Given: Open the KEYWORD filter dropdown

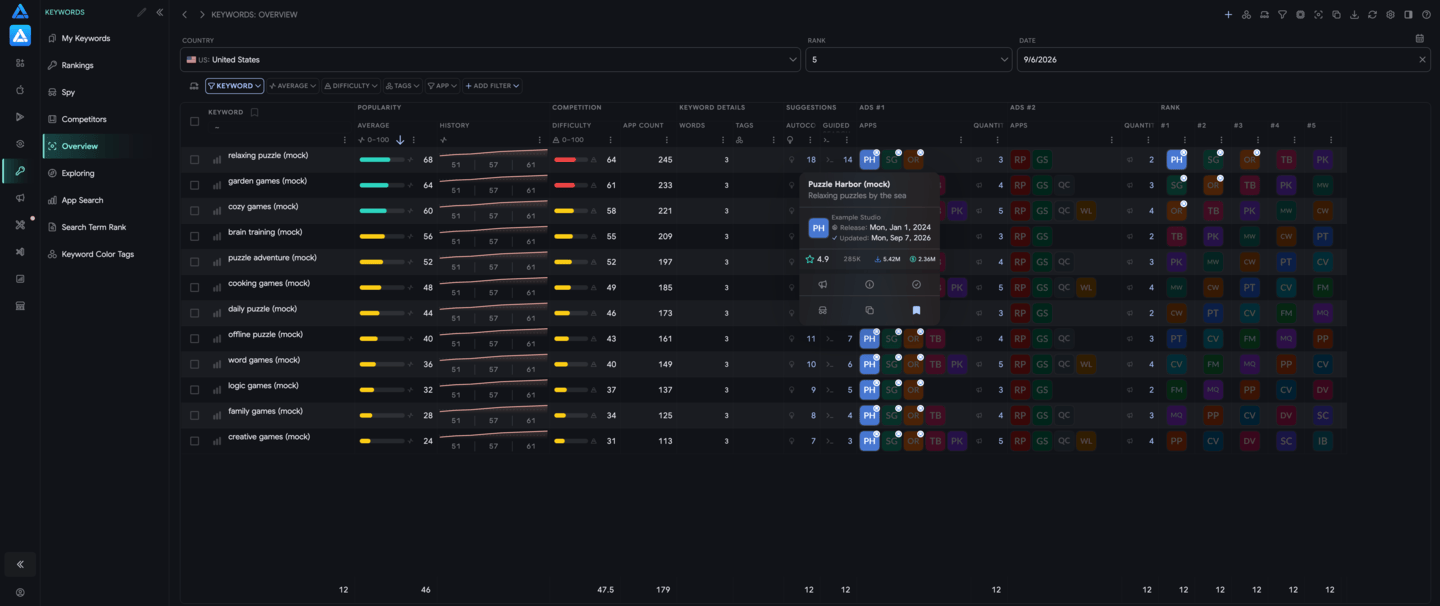Looking at the screenshot, I should [x=235, y=86].
